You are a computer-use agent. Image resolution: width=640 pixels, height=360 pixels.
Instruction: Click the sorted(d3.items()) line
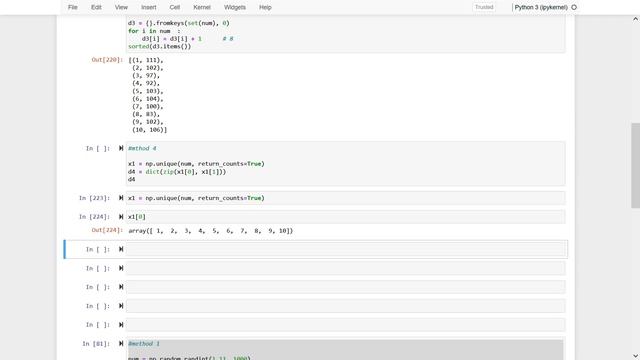[160, 47]
